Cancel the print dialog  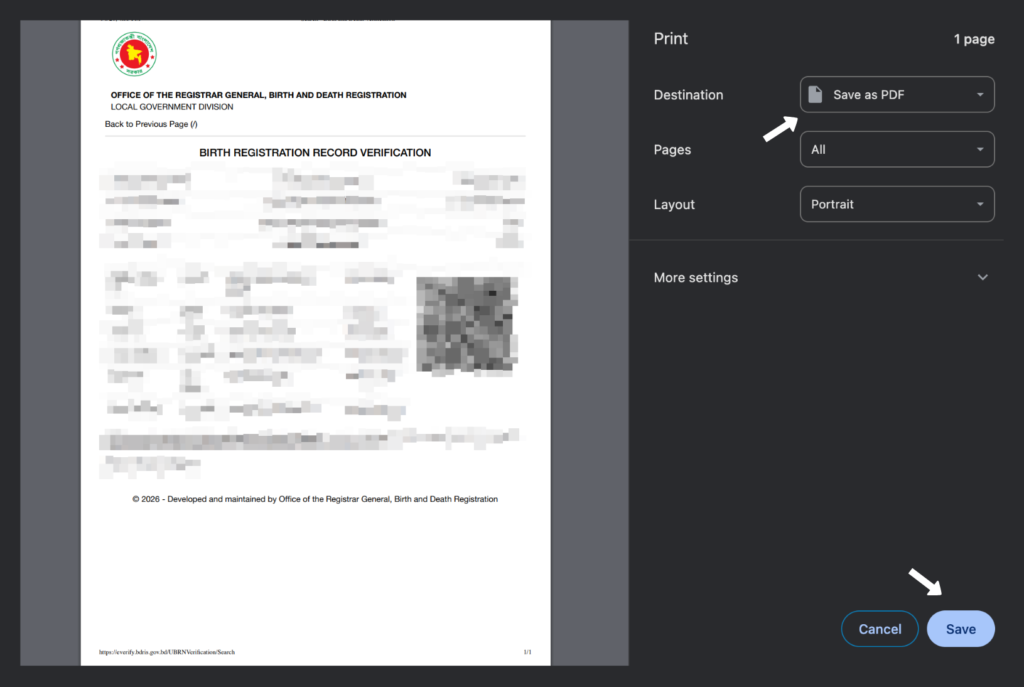[879, 629]
